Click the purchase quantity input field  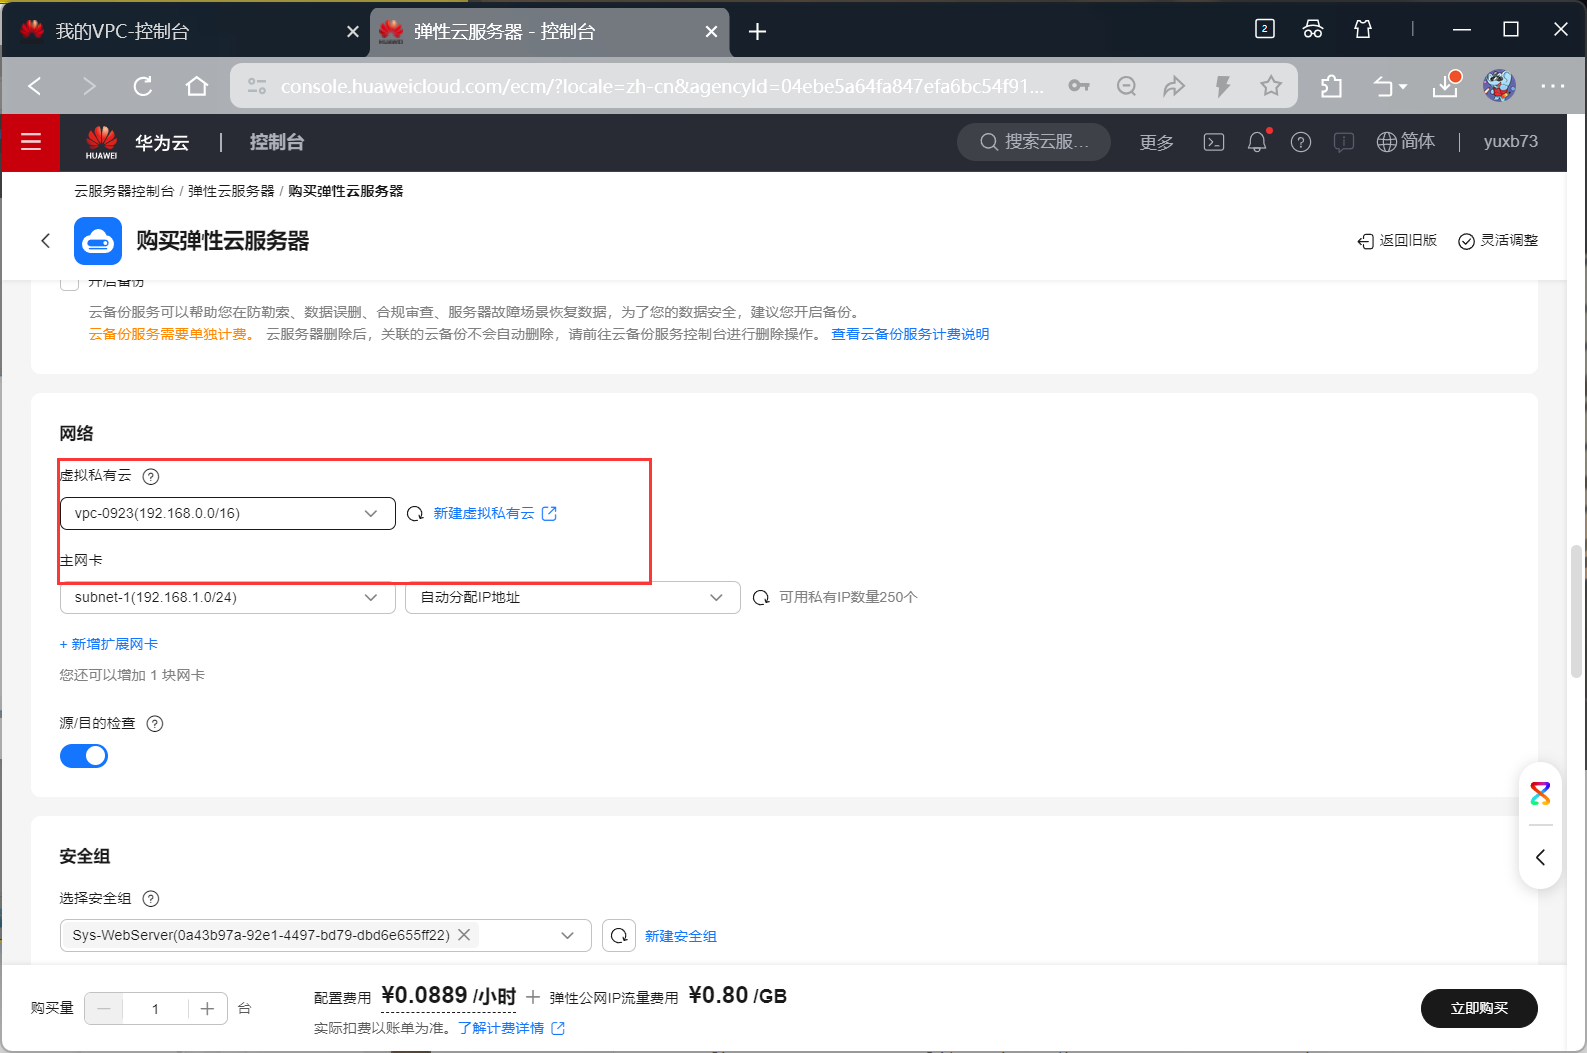(x=155, y=1008)
